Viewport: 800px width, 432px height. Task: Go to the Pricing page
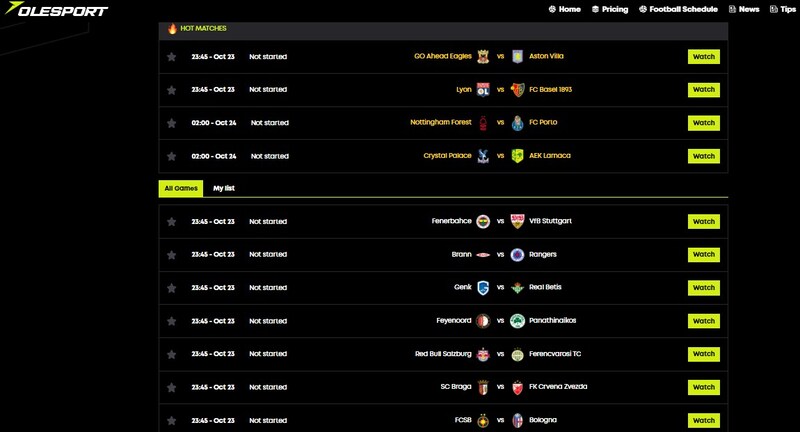[x=610, y=9]
